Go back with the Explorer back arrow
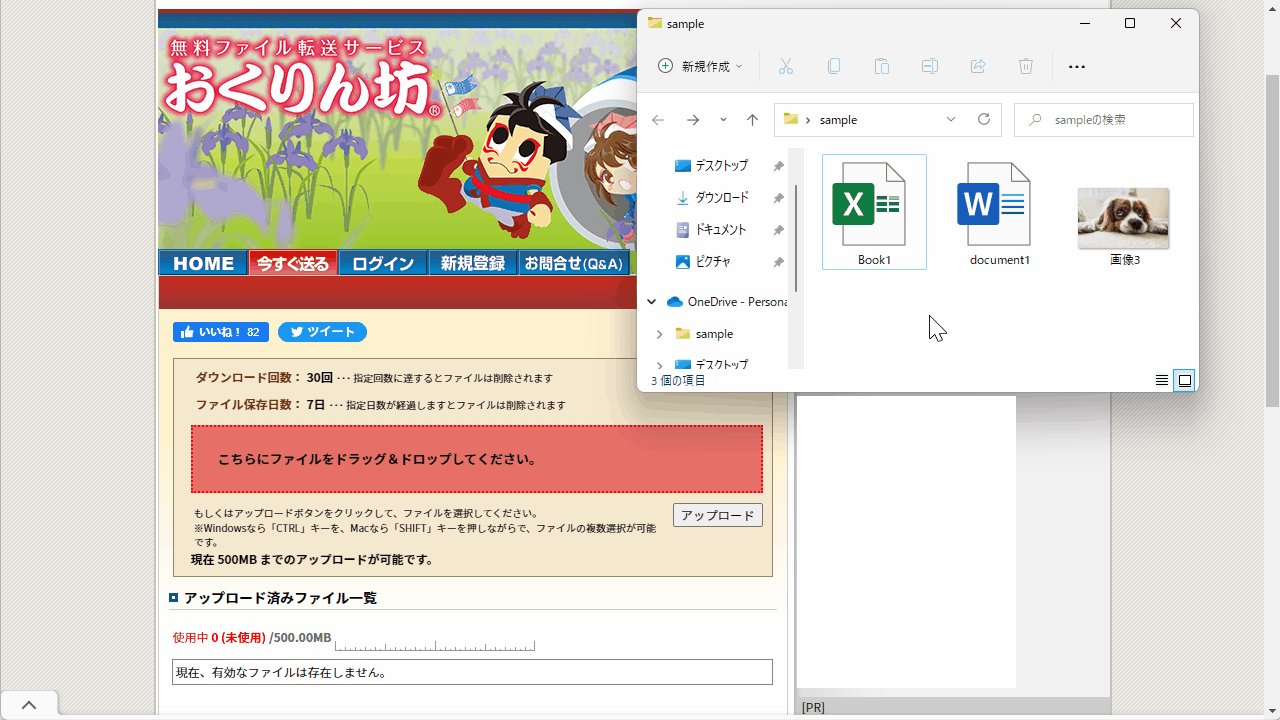This screenshot has width=1280, height=720. (x=658, y=120)
